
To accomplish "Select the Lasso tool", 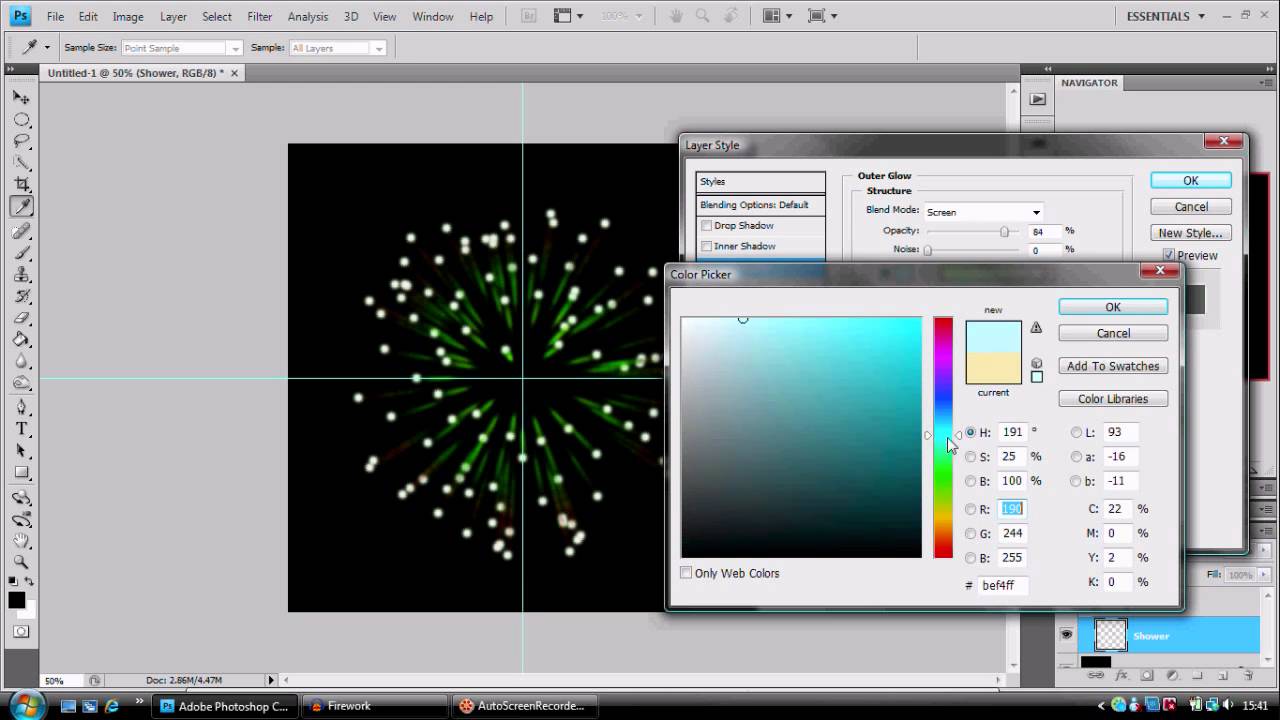I will coord(21,142).
